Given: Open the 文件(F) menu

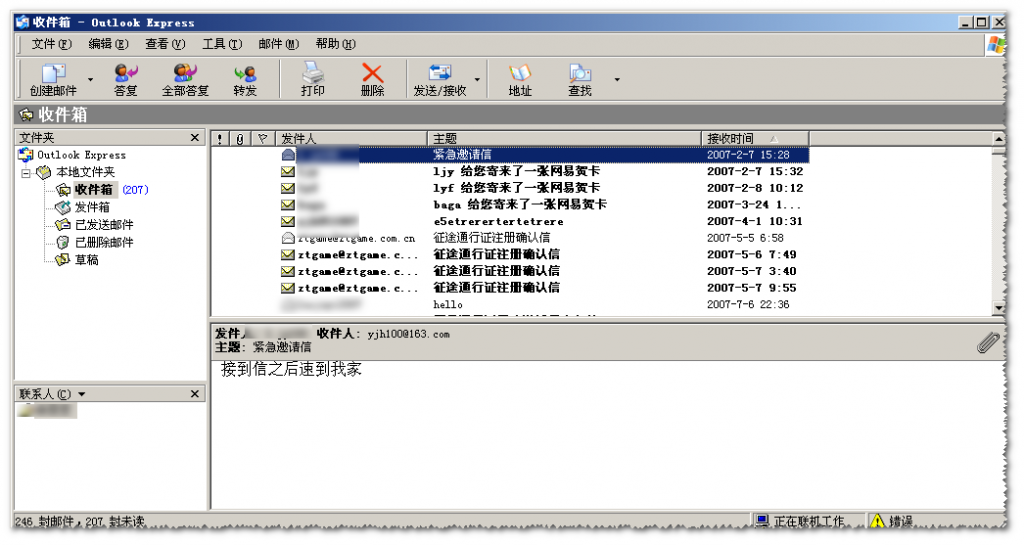Looking at the screenshot, I should tap(51, 44).
